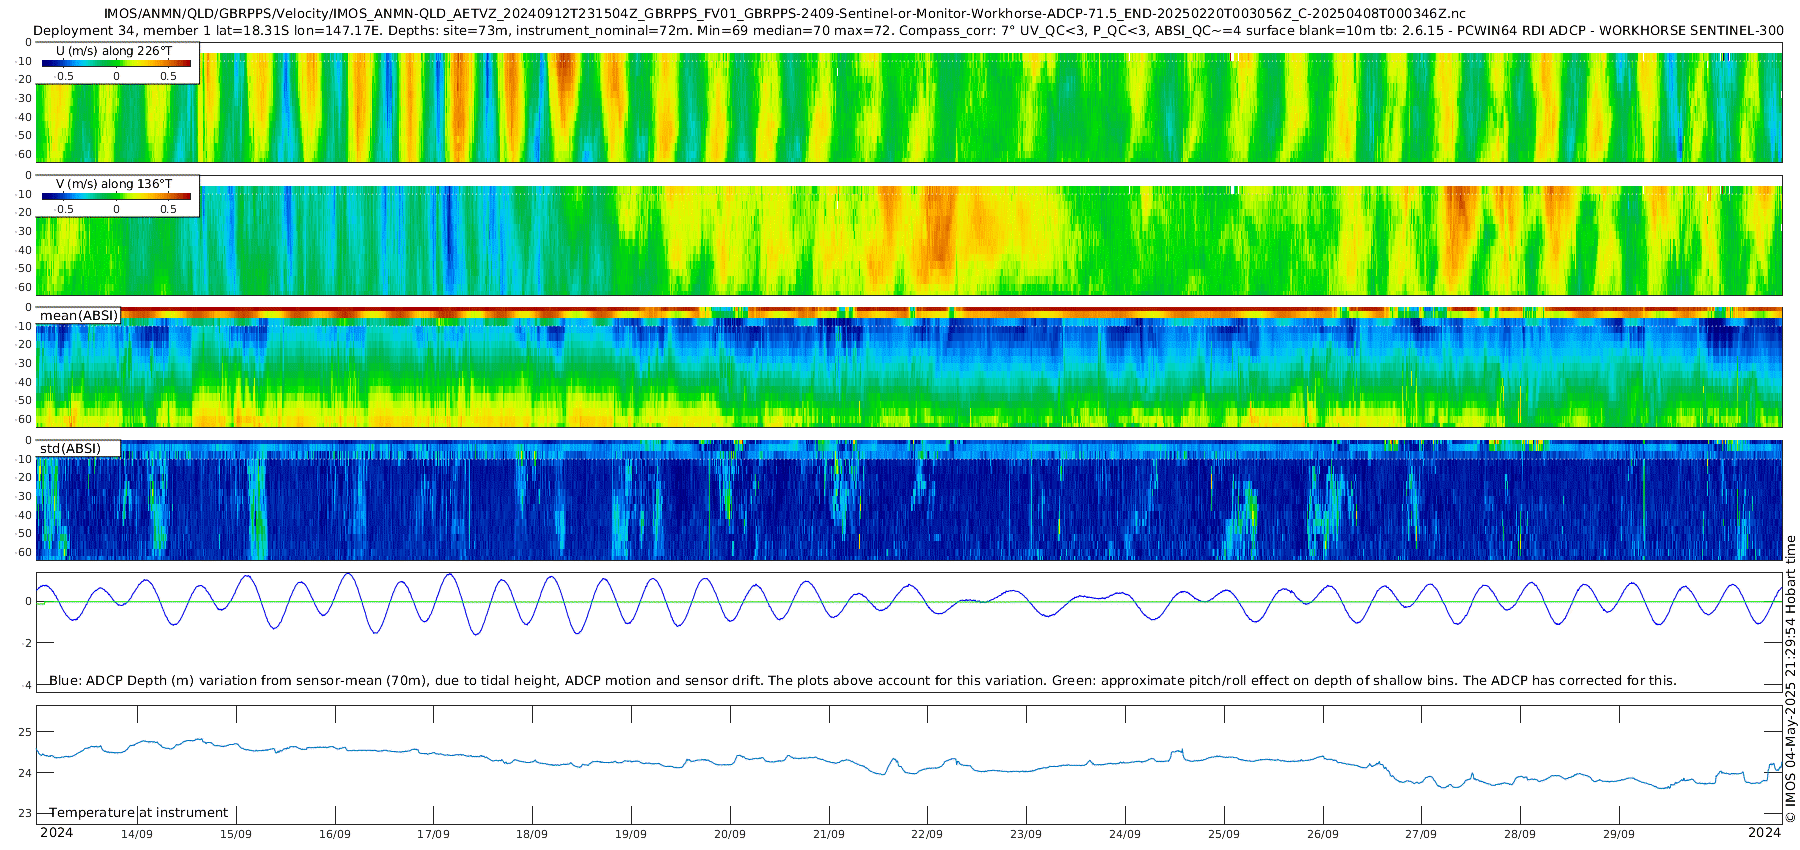
Task: Select the std(ABSI) panel label
Action: click(79, 448)
